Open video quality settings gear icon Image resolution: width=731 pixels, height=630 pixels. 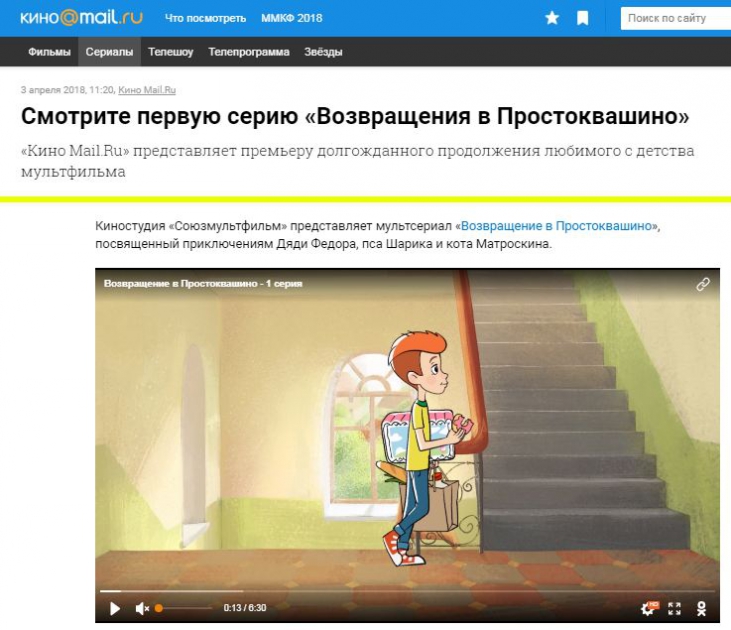648,608
